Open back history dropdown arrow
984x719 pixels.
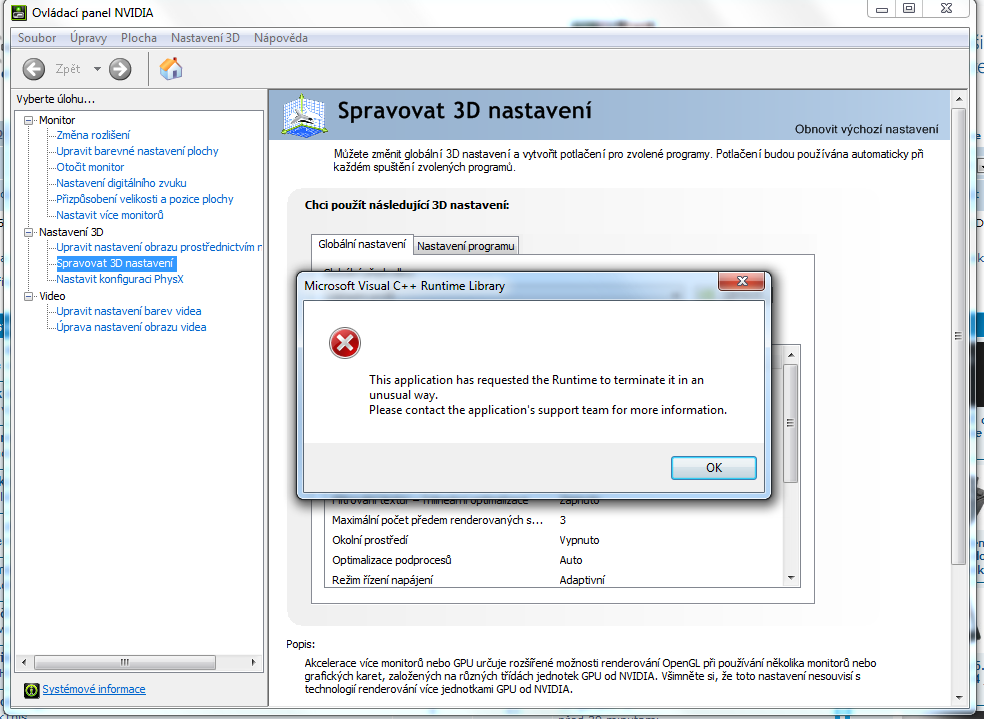97,69
